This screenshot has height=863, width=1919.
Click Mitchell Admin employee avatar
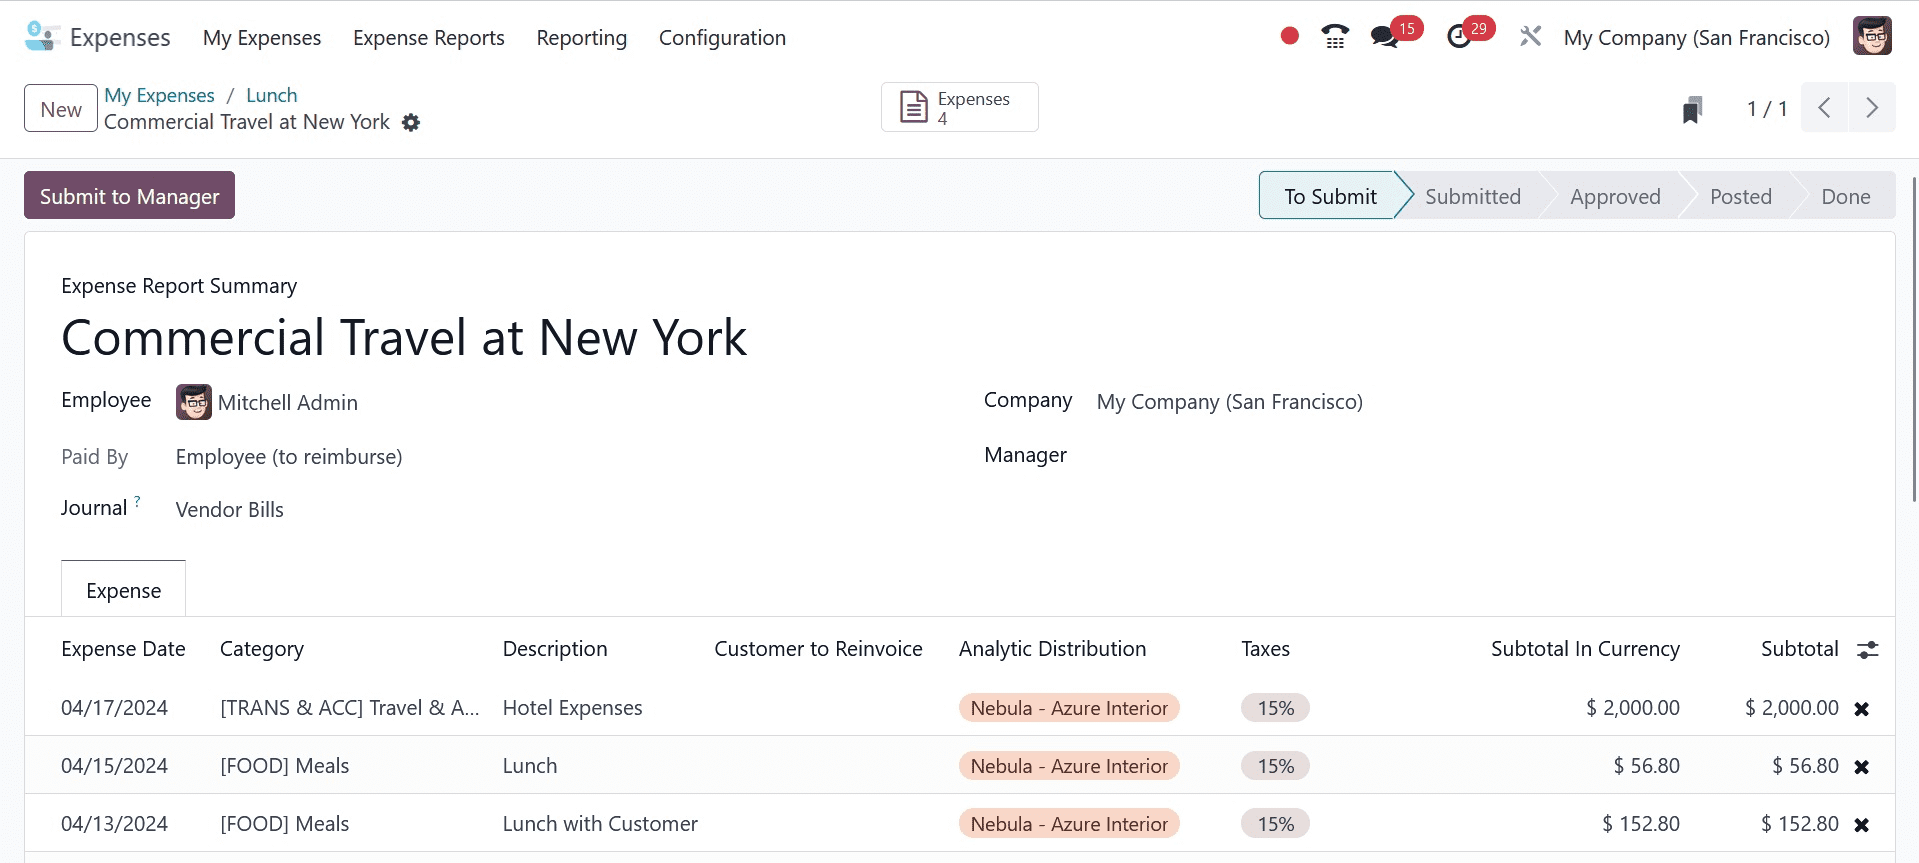pyautogui.click(x=194, y=402)
